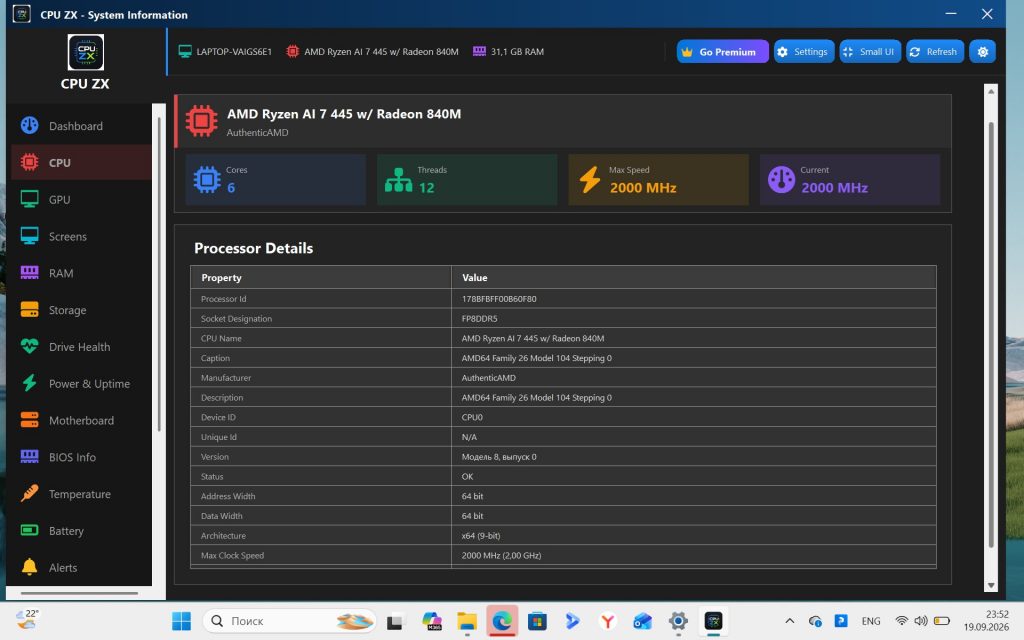The width and height of the screenshot is (1024, 640).
Task: Click the Version value Модель 8, выпуск 0
Action: tap(499, 457)
